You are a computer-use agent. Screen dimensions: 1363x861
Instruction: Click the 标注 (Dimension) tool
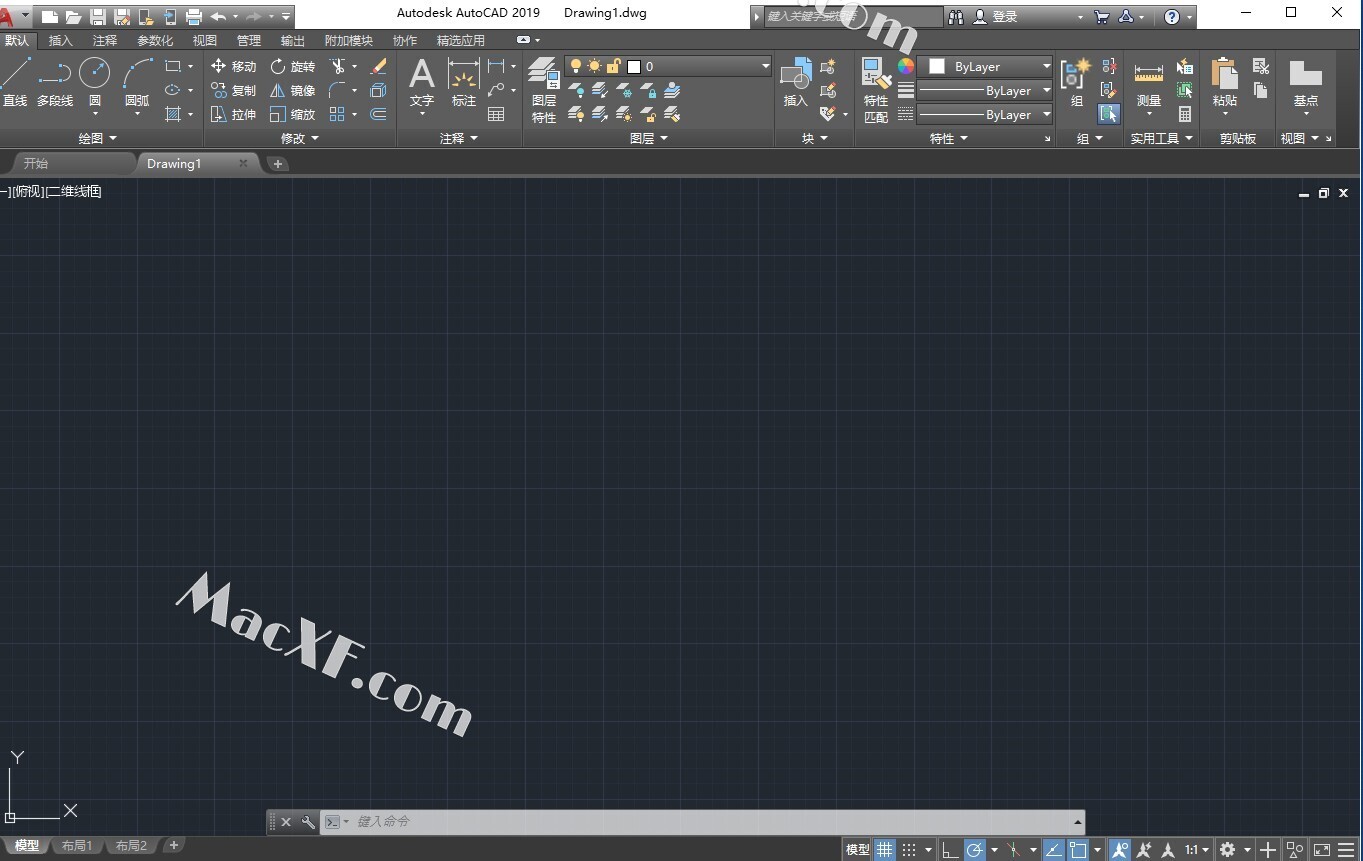point(463,82)
